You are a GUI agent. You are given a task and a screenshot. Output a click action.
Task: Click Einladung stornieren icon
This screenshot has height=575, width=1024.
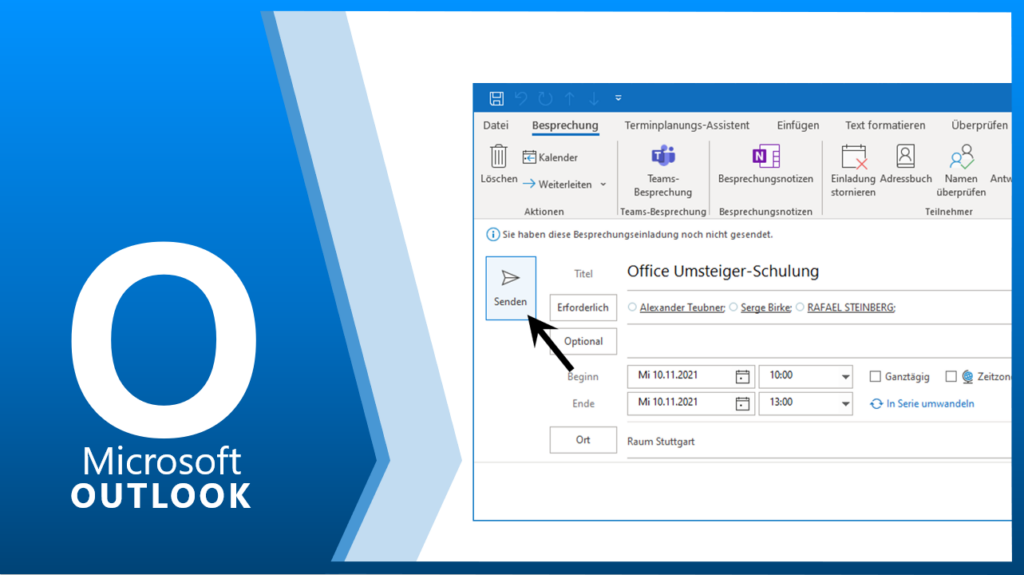854,157
